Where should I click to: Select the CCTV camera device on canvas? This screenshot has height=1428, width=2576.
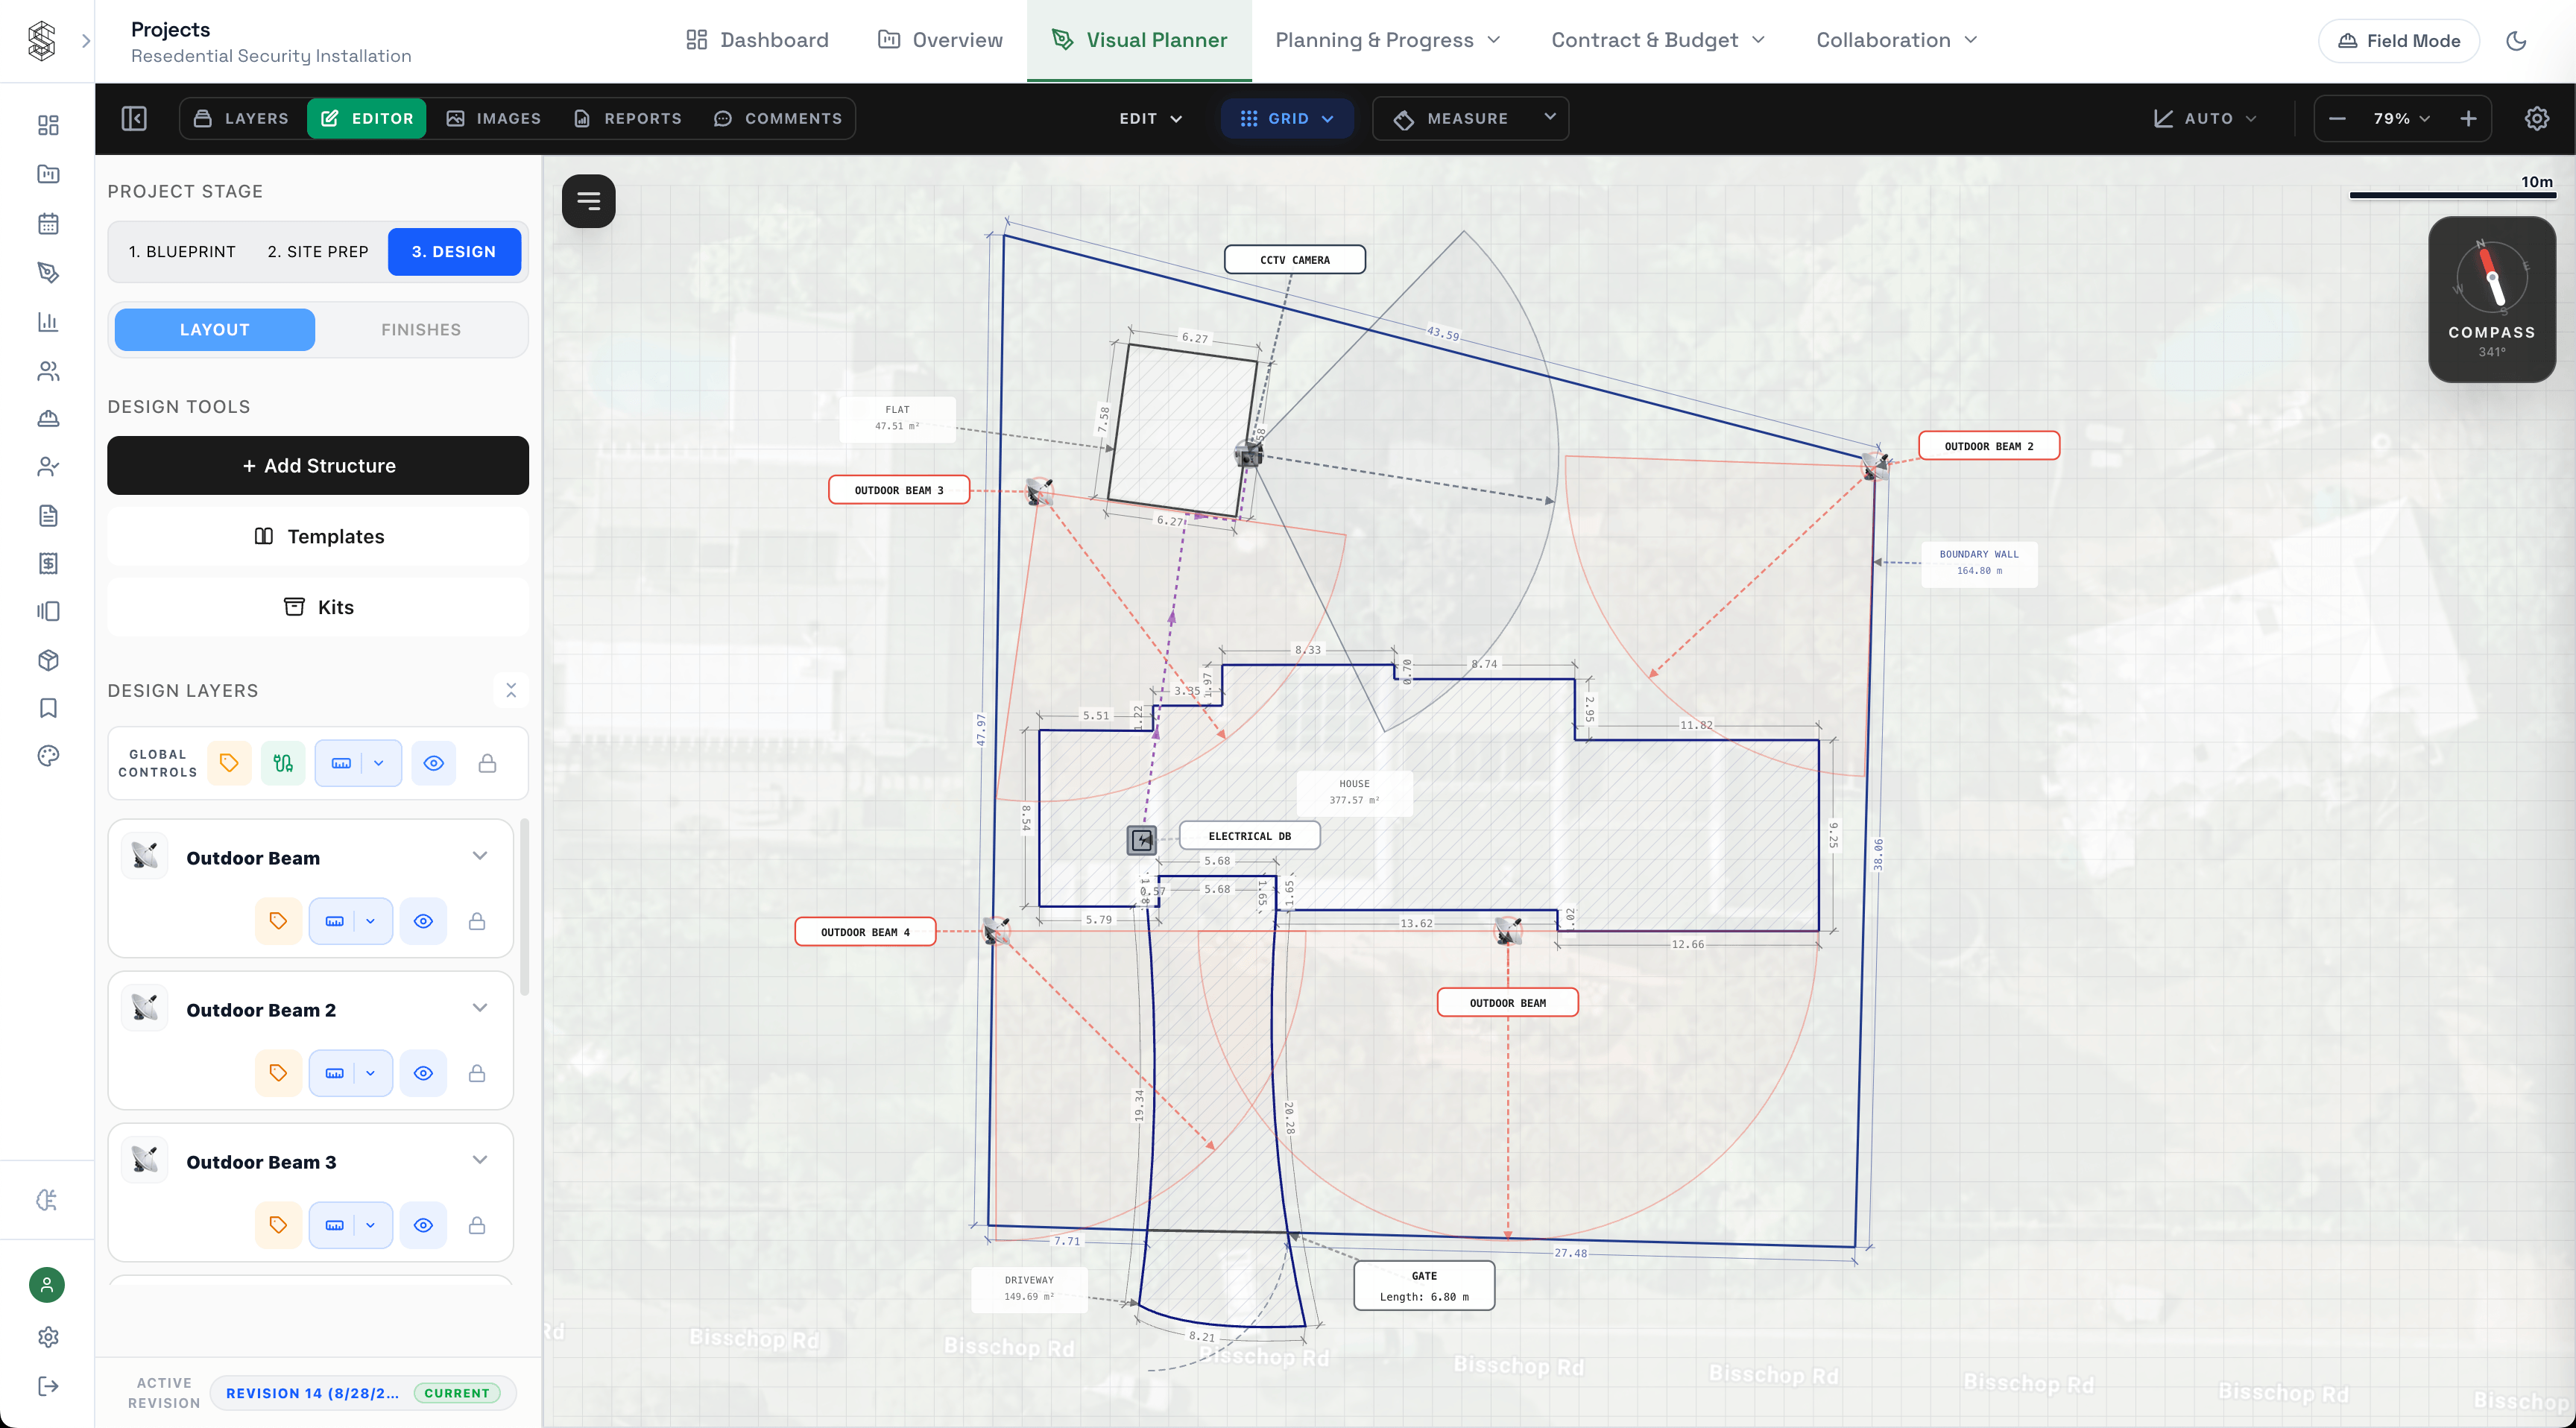pyautogui.click(x=1248, y=454)
